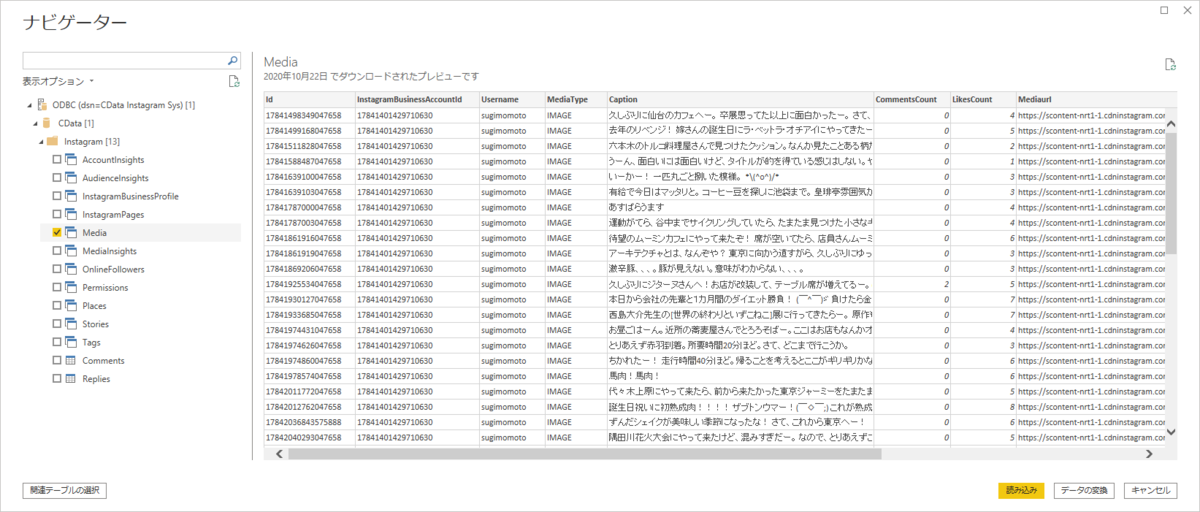Toggle the OnlineFollowers checkbox
Image resolution: width=1200 pixels, height=512 pixels.
tap(56, 269)
